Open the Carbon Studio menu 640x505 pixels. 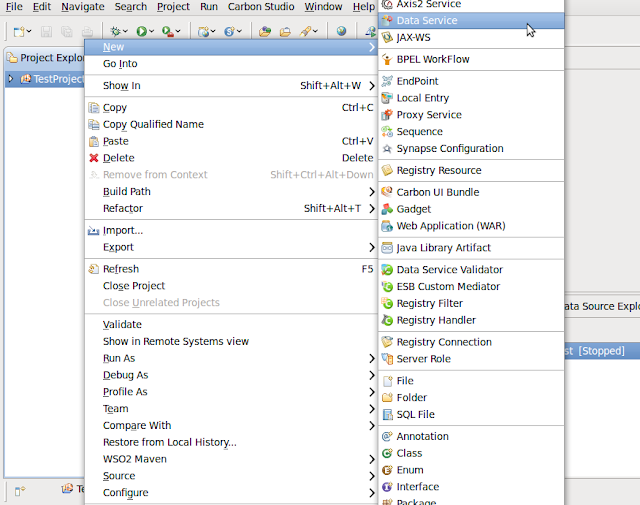click(261, 7)
